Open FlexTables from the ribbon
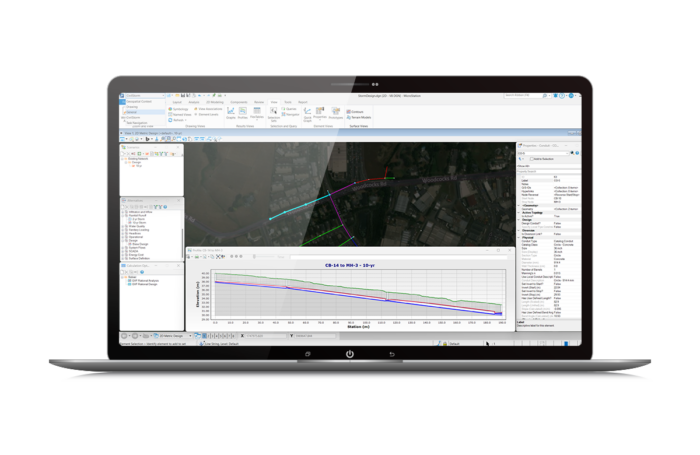This screenshot has height=455, width=700. (x=255, y=115)
